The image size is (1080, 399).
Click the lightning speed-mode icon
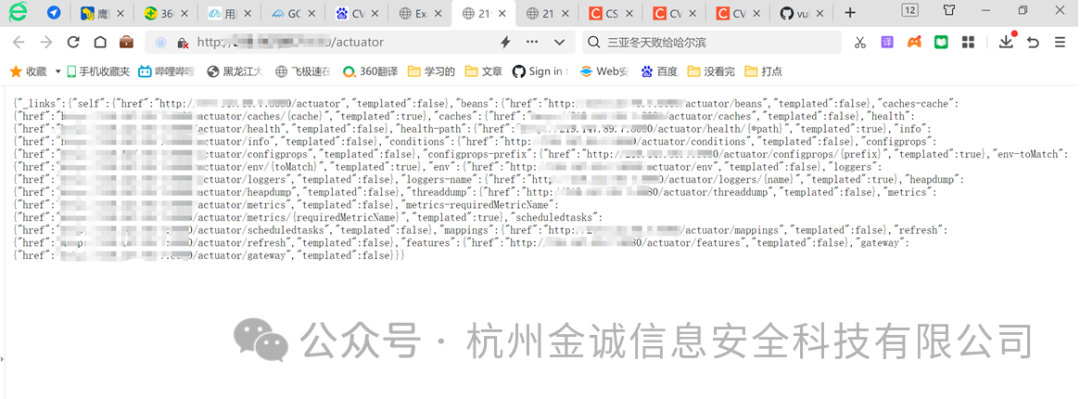click(505, 43)
